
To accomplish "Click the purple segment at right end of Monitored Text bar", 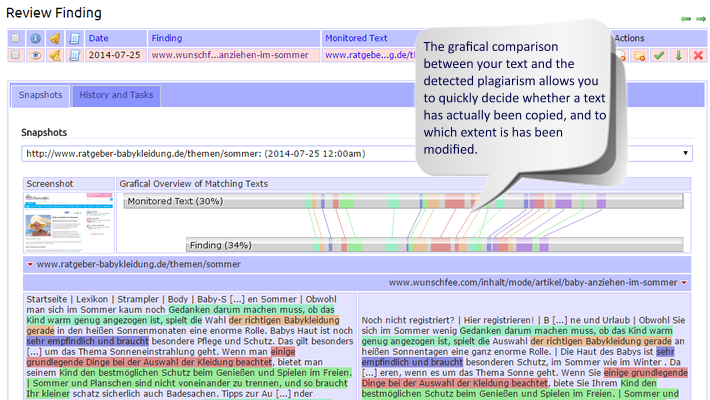I will pyautogui.click(x=601, y=201).
